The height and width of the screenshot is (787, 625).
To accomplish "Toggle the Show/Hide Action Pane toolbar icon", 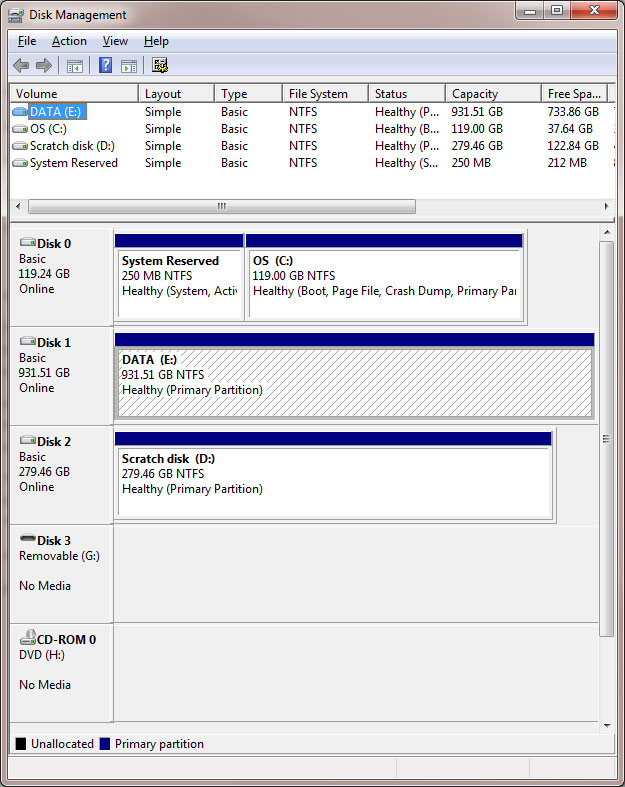I will 129,66.
